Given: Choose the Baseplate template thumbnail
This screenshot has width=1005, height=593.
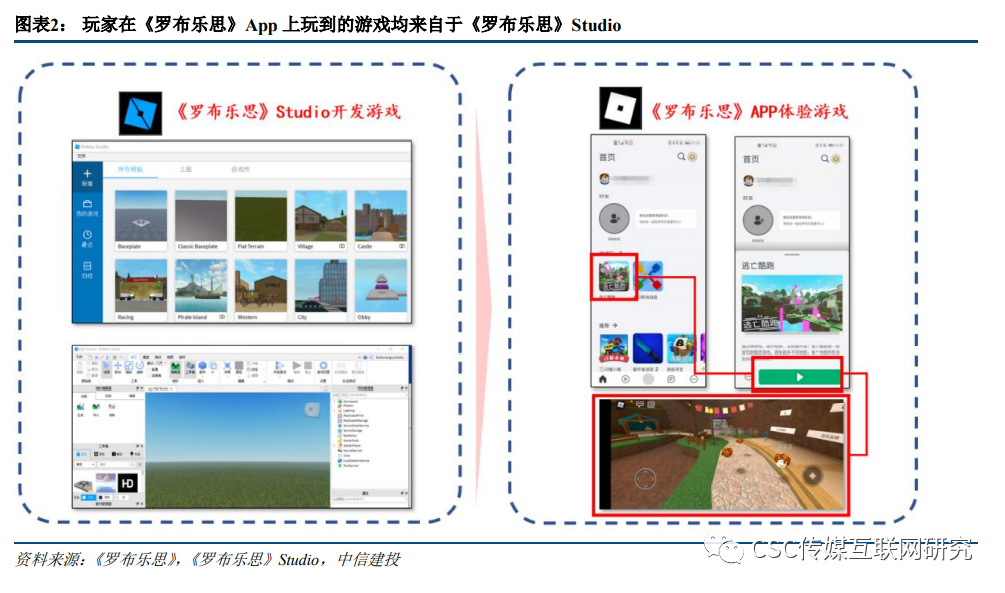Looking at the screenshot, I should click(141, 220).
